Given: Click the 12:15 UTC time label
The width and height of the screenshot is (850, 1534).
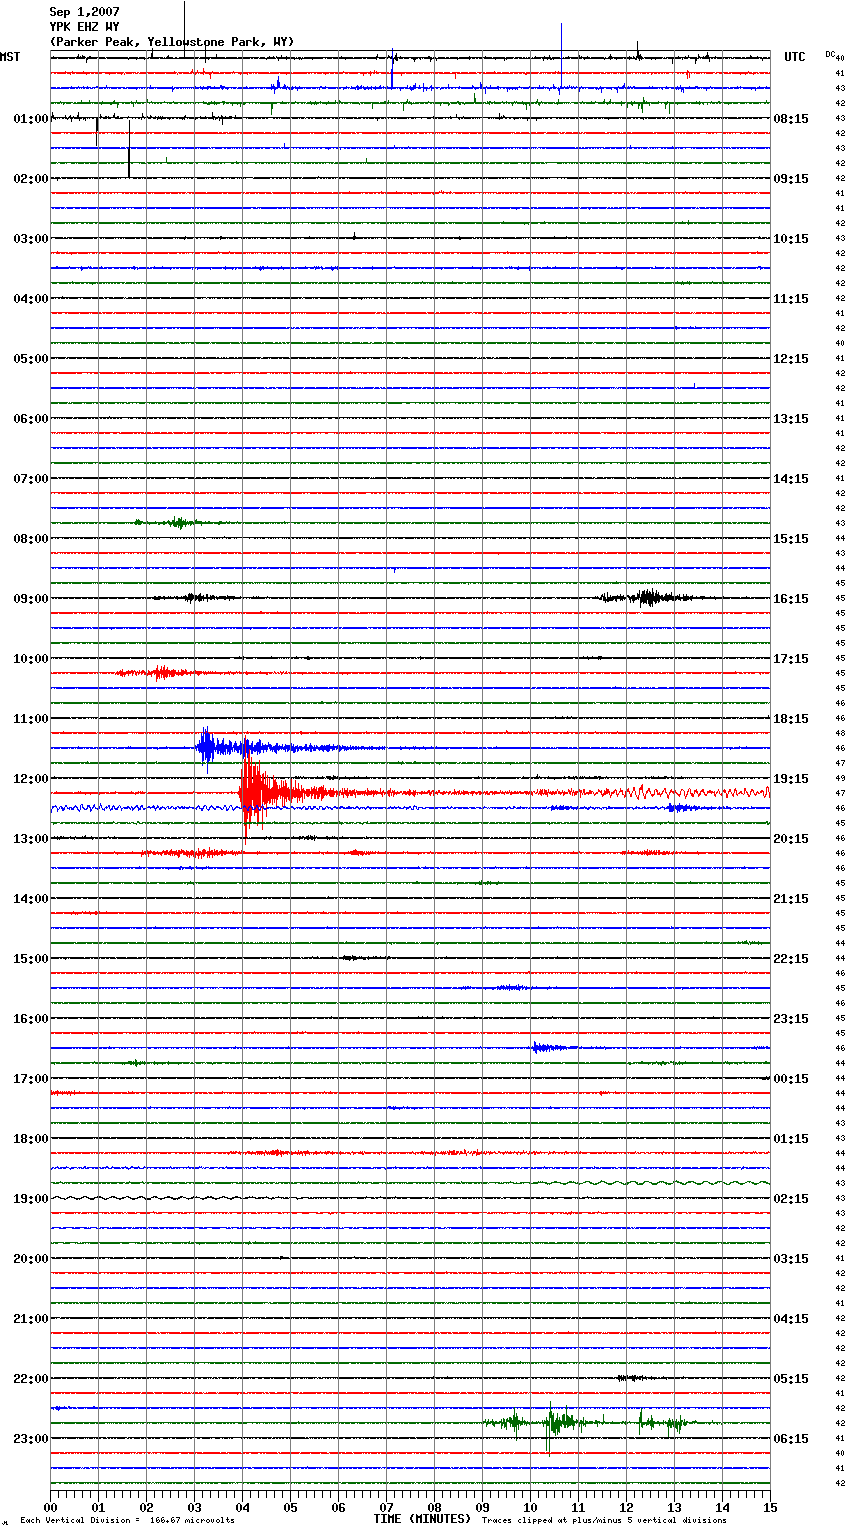Looking at the screenshot, I should pyautogui.click(x=791, y=359).
